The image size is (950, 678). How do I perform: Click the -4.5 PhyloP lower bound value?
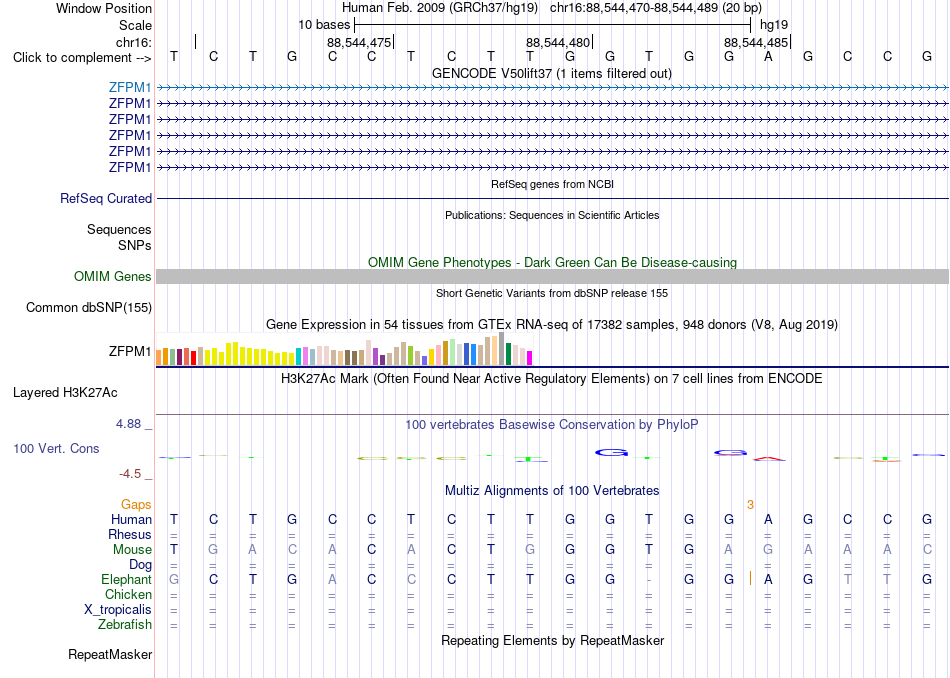click(x=130, y=474)
